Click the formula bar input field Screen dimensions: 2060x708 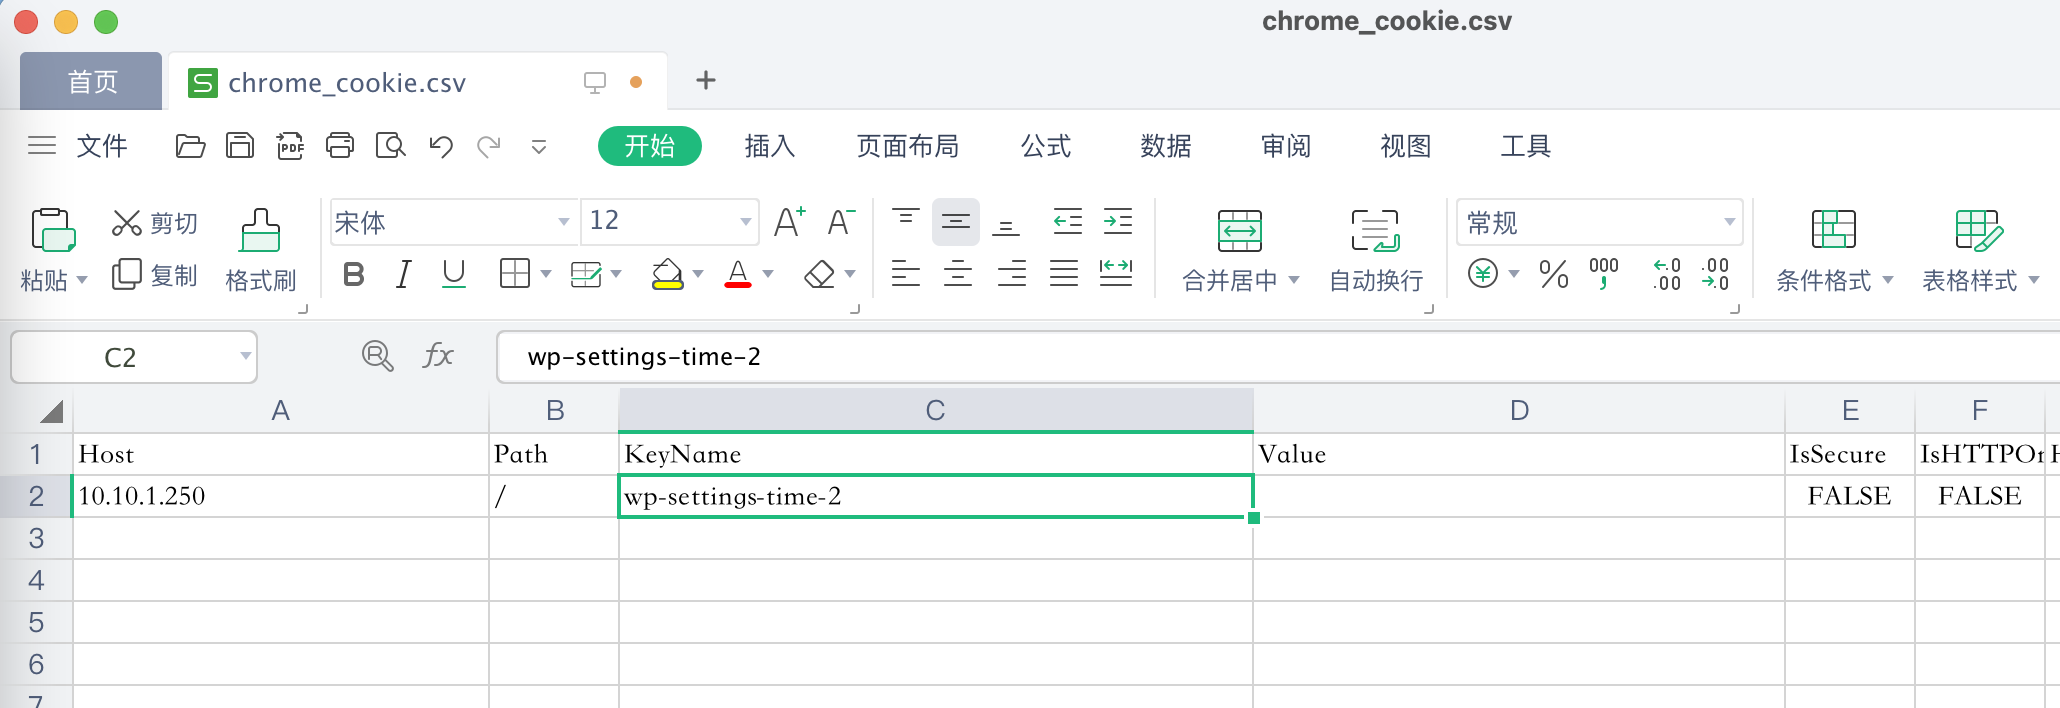click(x=1278, y=357)
